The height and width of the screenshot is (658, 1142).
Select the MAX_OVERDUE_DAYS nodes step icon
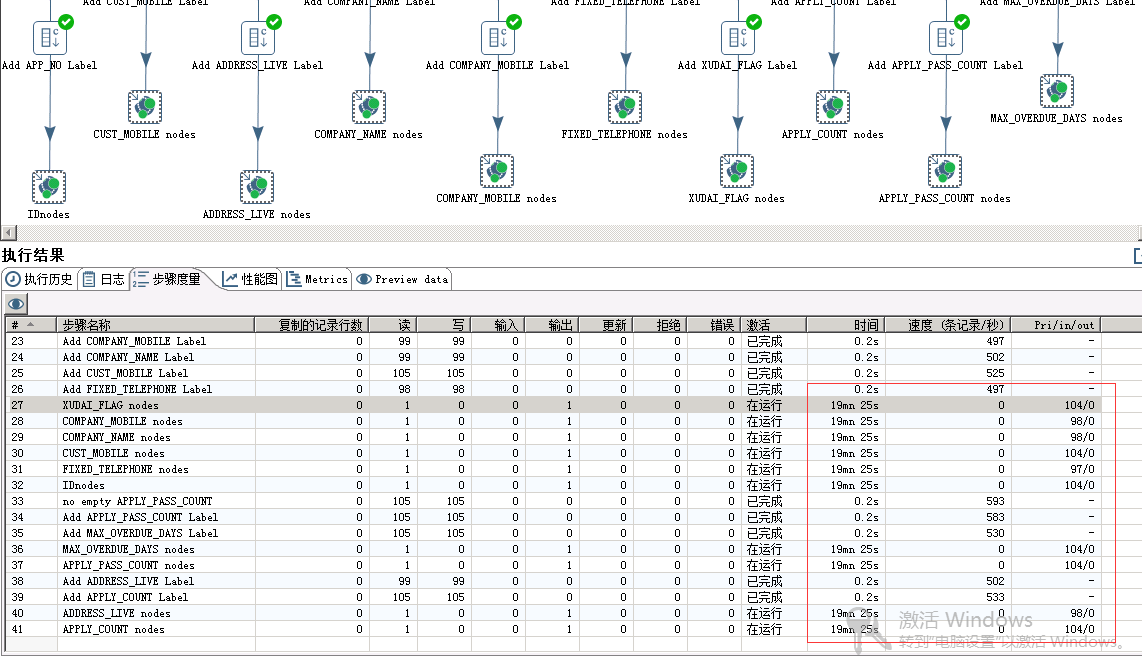(x=1057, y=90)
